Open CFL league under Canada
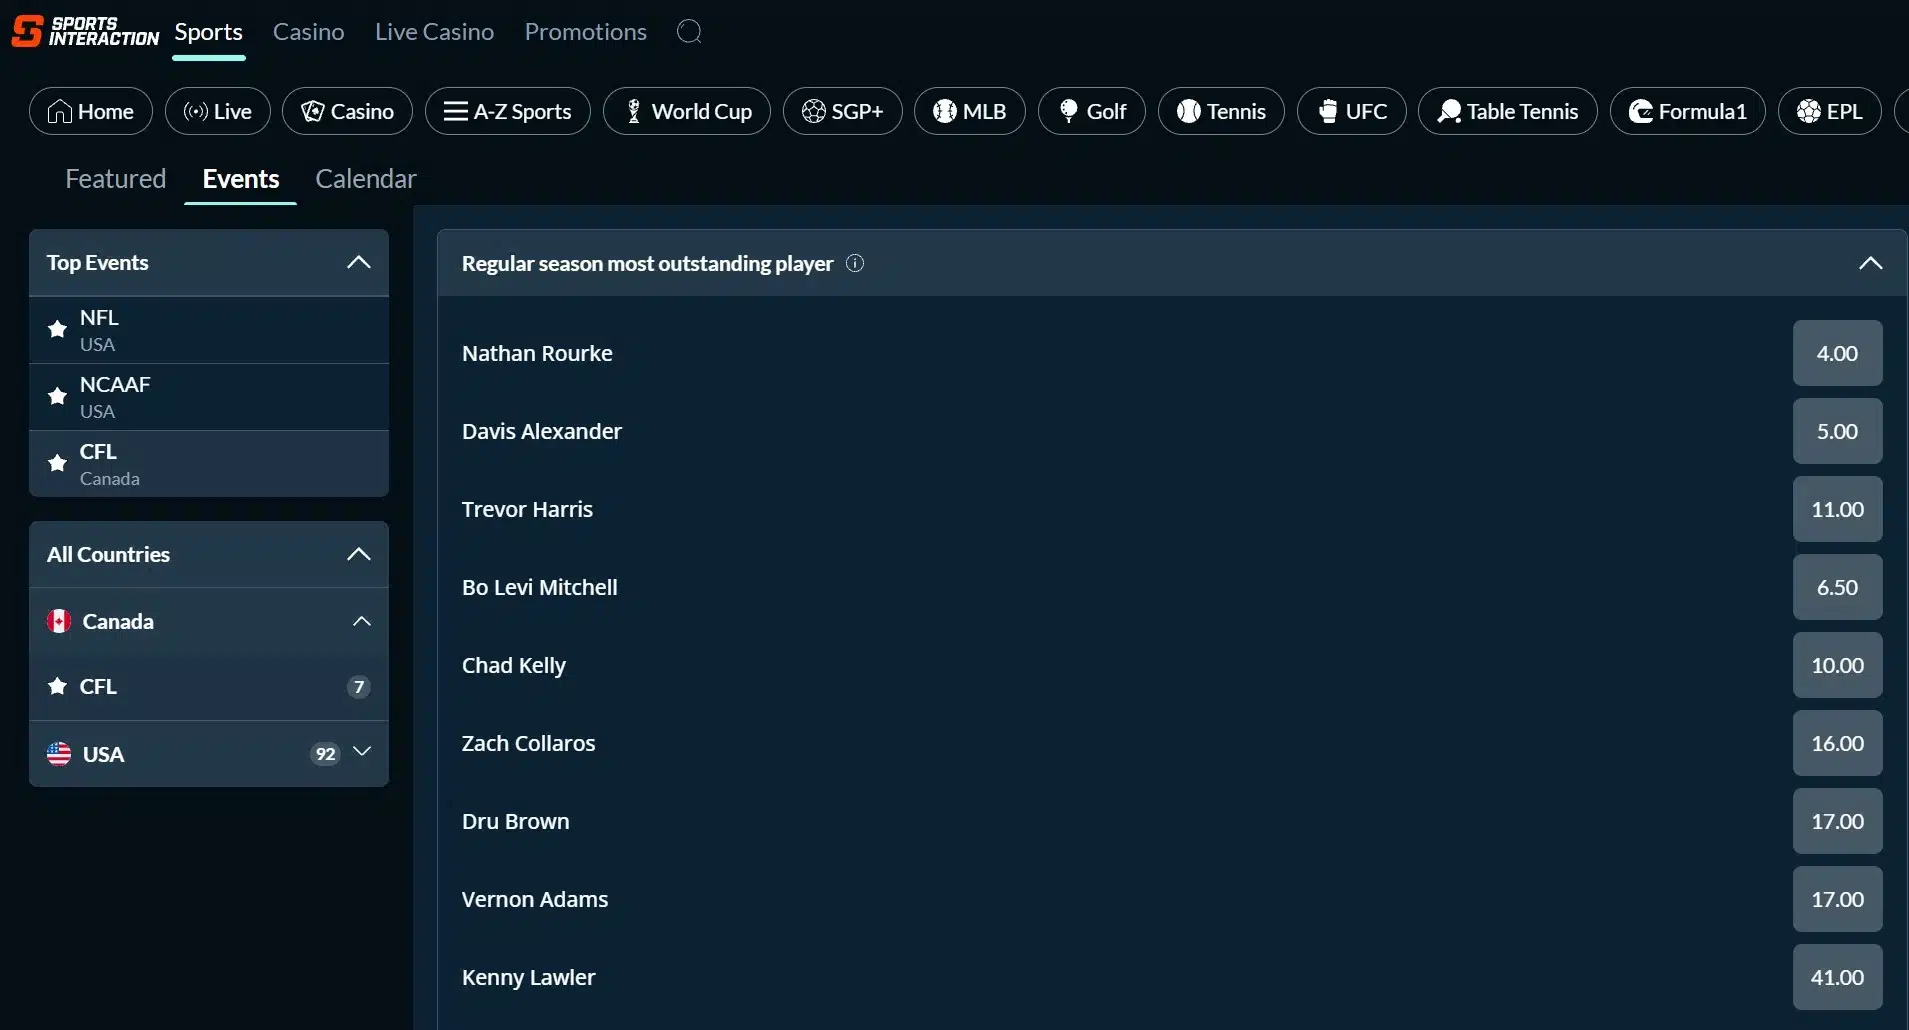The width and height of the screenshot is (1909, 1030). (x=209, y=687)
